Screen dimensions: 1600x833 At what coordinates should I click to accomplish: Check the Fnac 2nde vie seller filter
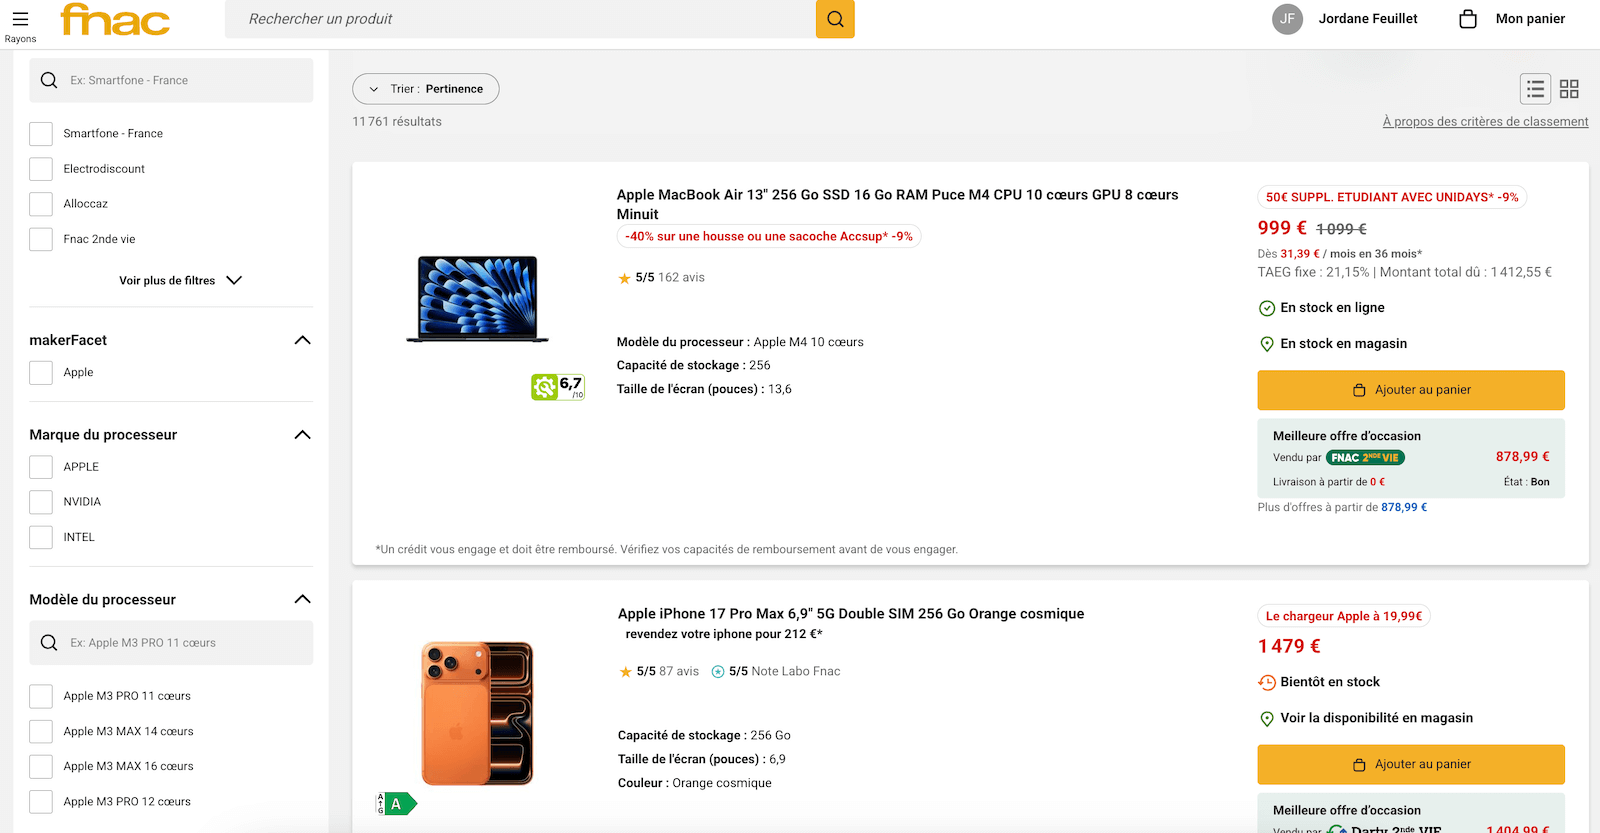coord(40,238)
